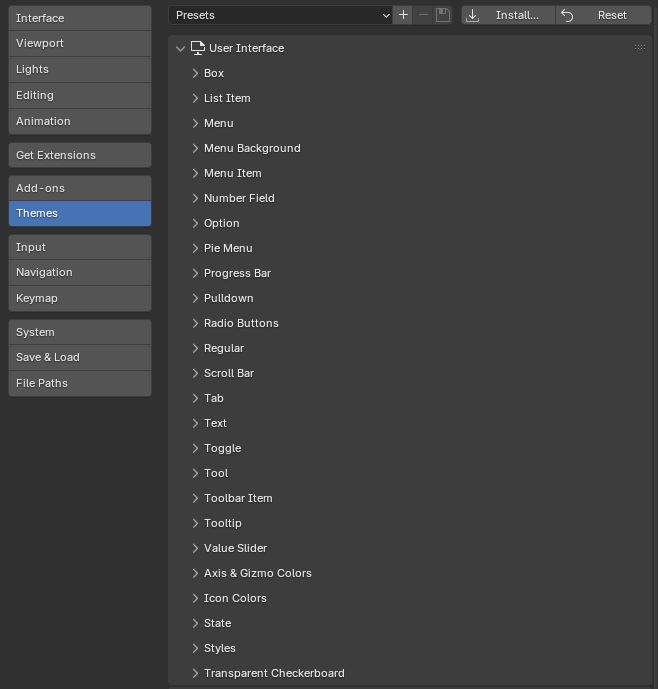Viewport: 658px width, 689px height.
Task: Open the Animation preferences tab
Action: click(x=80, y=121)
